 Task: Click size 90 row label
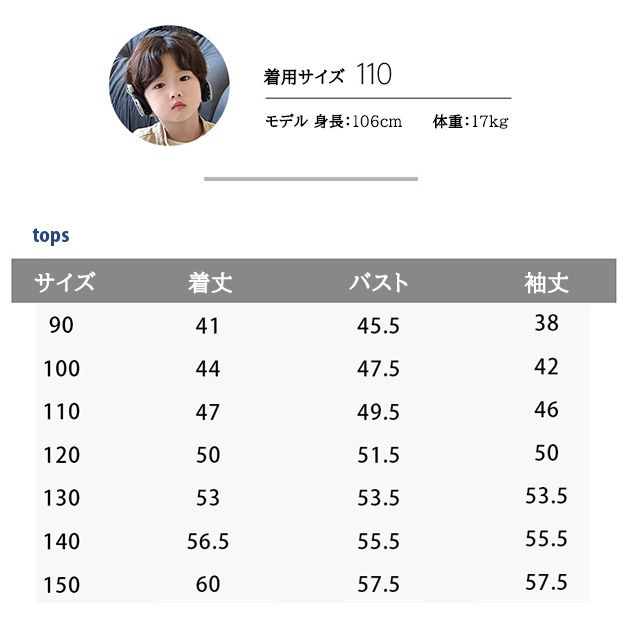click(x=61, y=325)
